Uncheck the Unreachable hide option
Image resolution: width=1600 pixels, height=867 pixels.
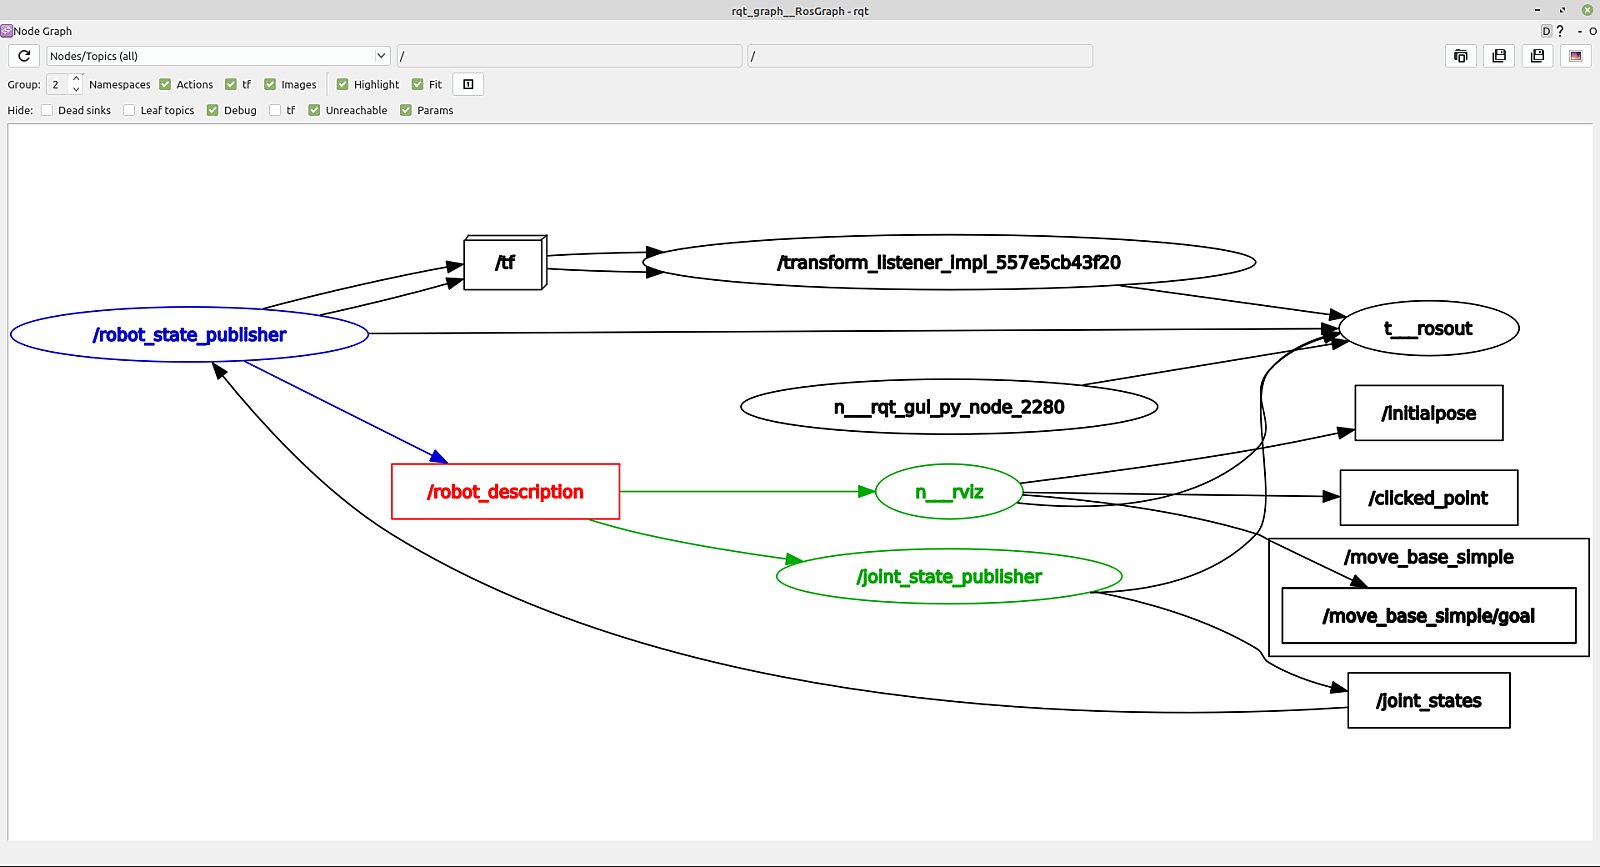(x=314, y=110)
